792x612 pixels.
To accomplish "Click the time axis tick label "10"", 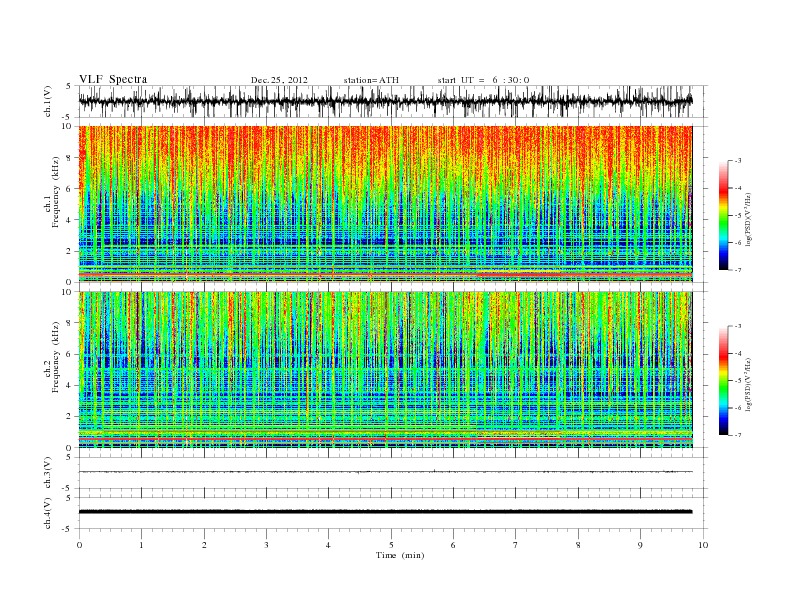I will tap(703, 545).
